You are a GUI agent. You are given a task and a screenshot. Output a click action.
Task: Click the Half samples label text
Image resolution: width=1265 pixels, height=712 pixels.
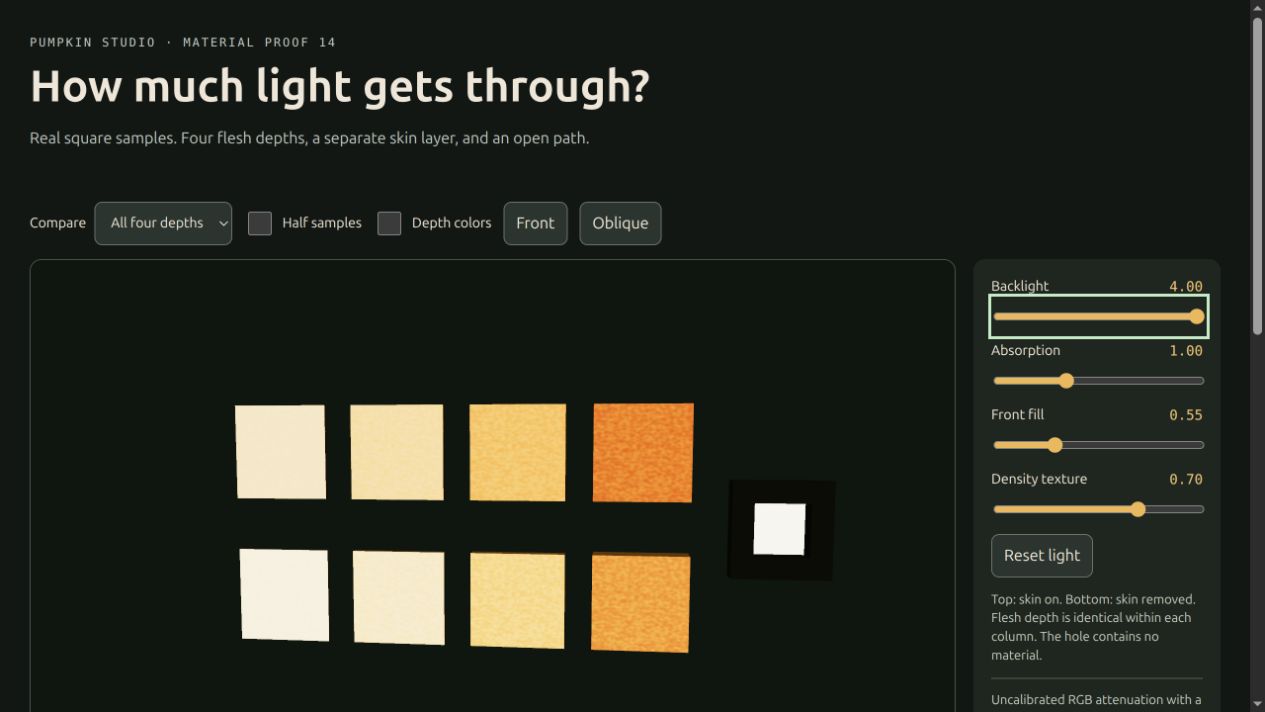[322, 223]
